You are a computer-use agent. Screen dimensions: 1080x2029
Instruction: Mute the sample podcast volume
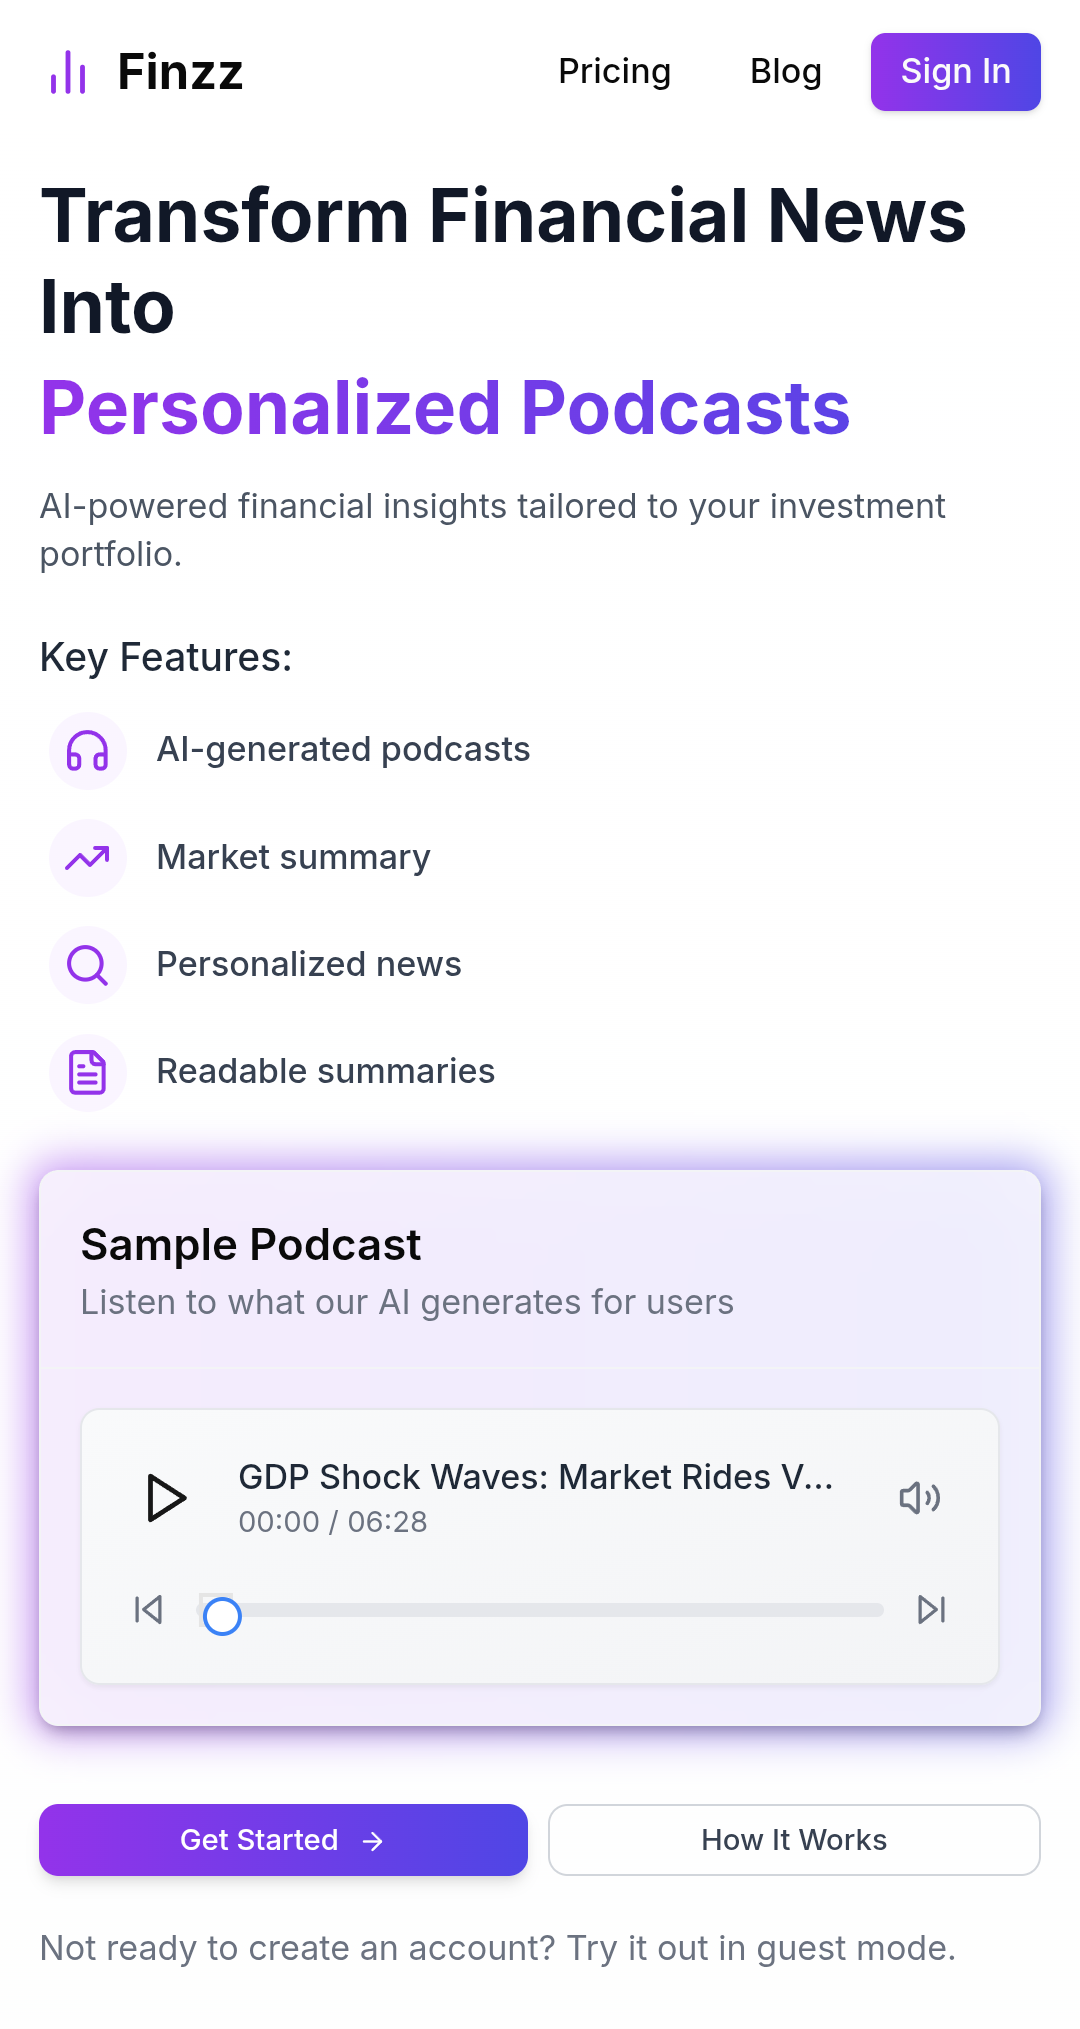[919, 1497]
